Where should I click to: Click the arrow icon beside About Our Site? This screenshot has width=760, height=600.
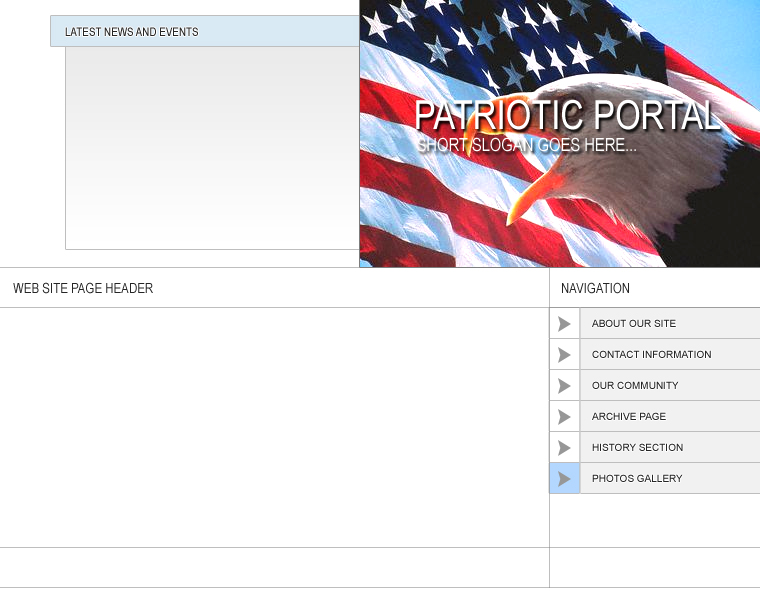tap(564, 324)
